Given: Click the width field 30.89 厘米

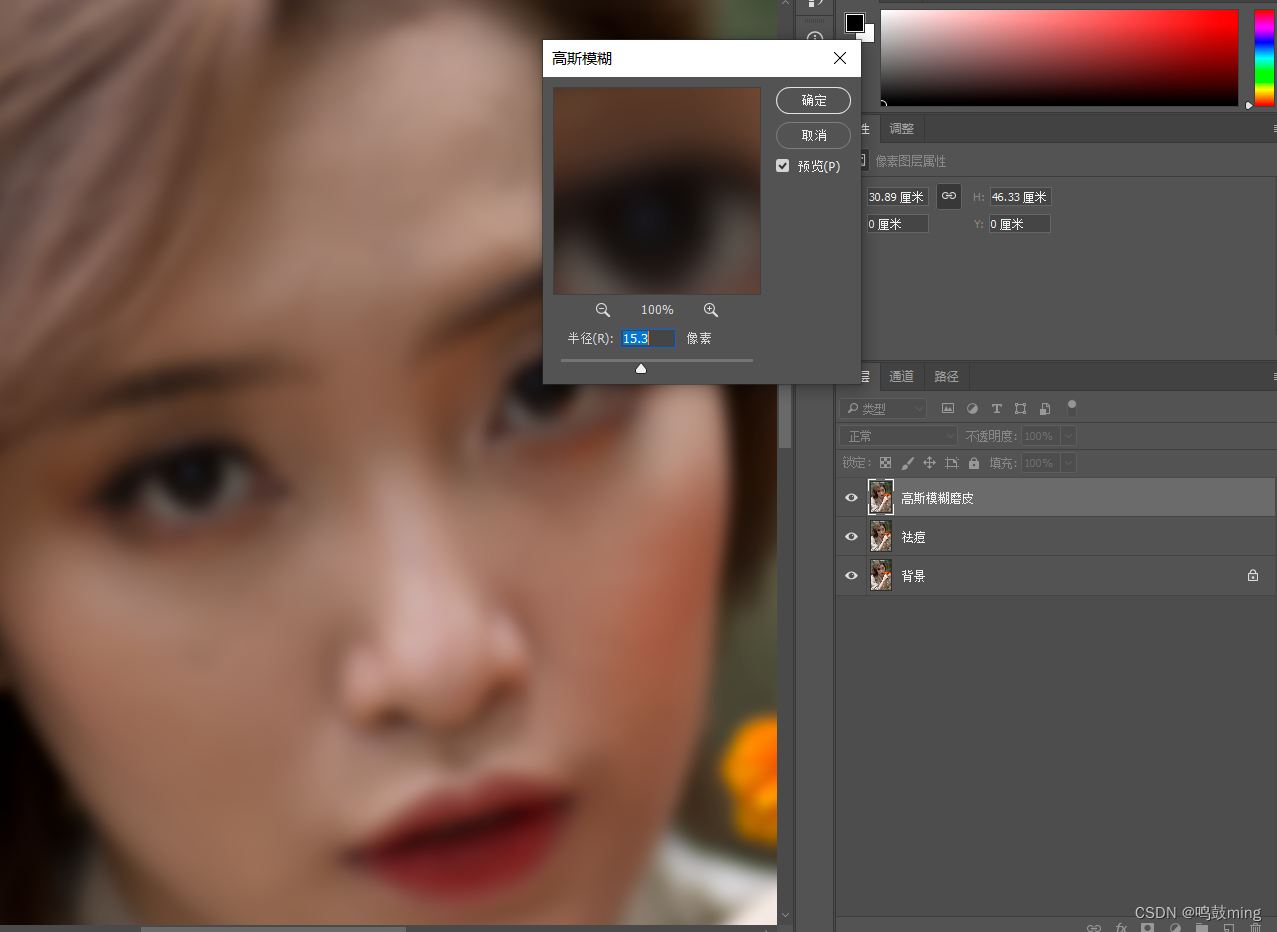Looking at the screenshot, I should [897, 197].
